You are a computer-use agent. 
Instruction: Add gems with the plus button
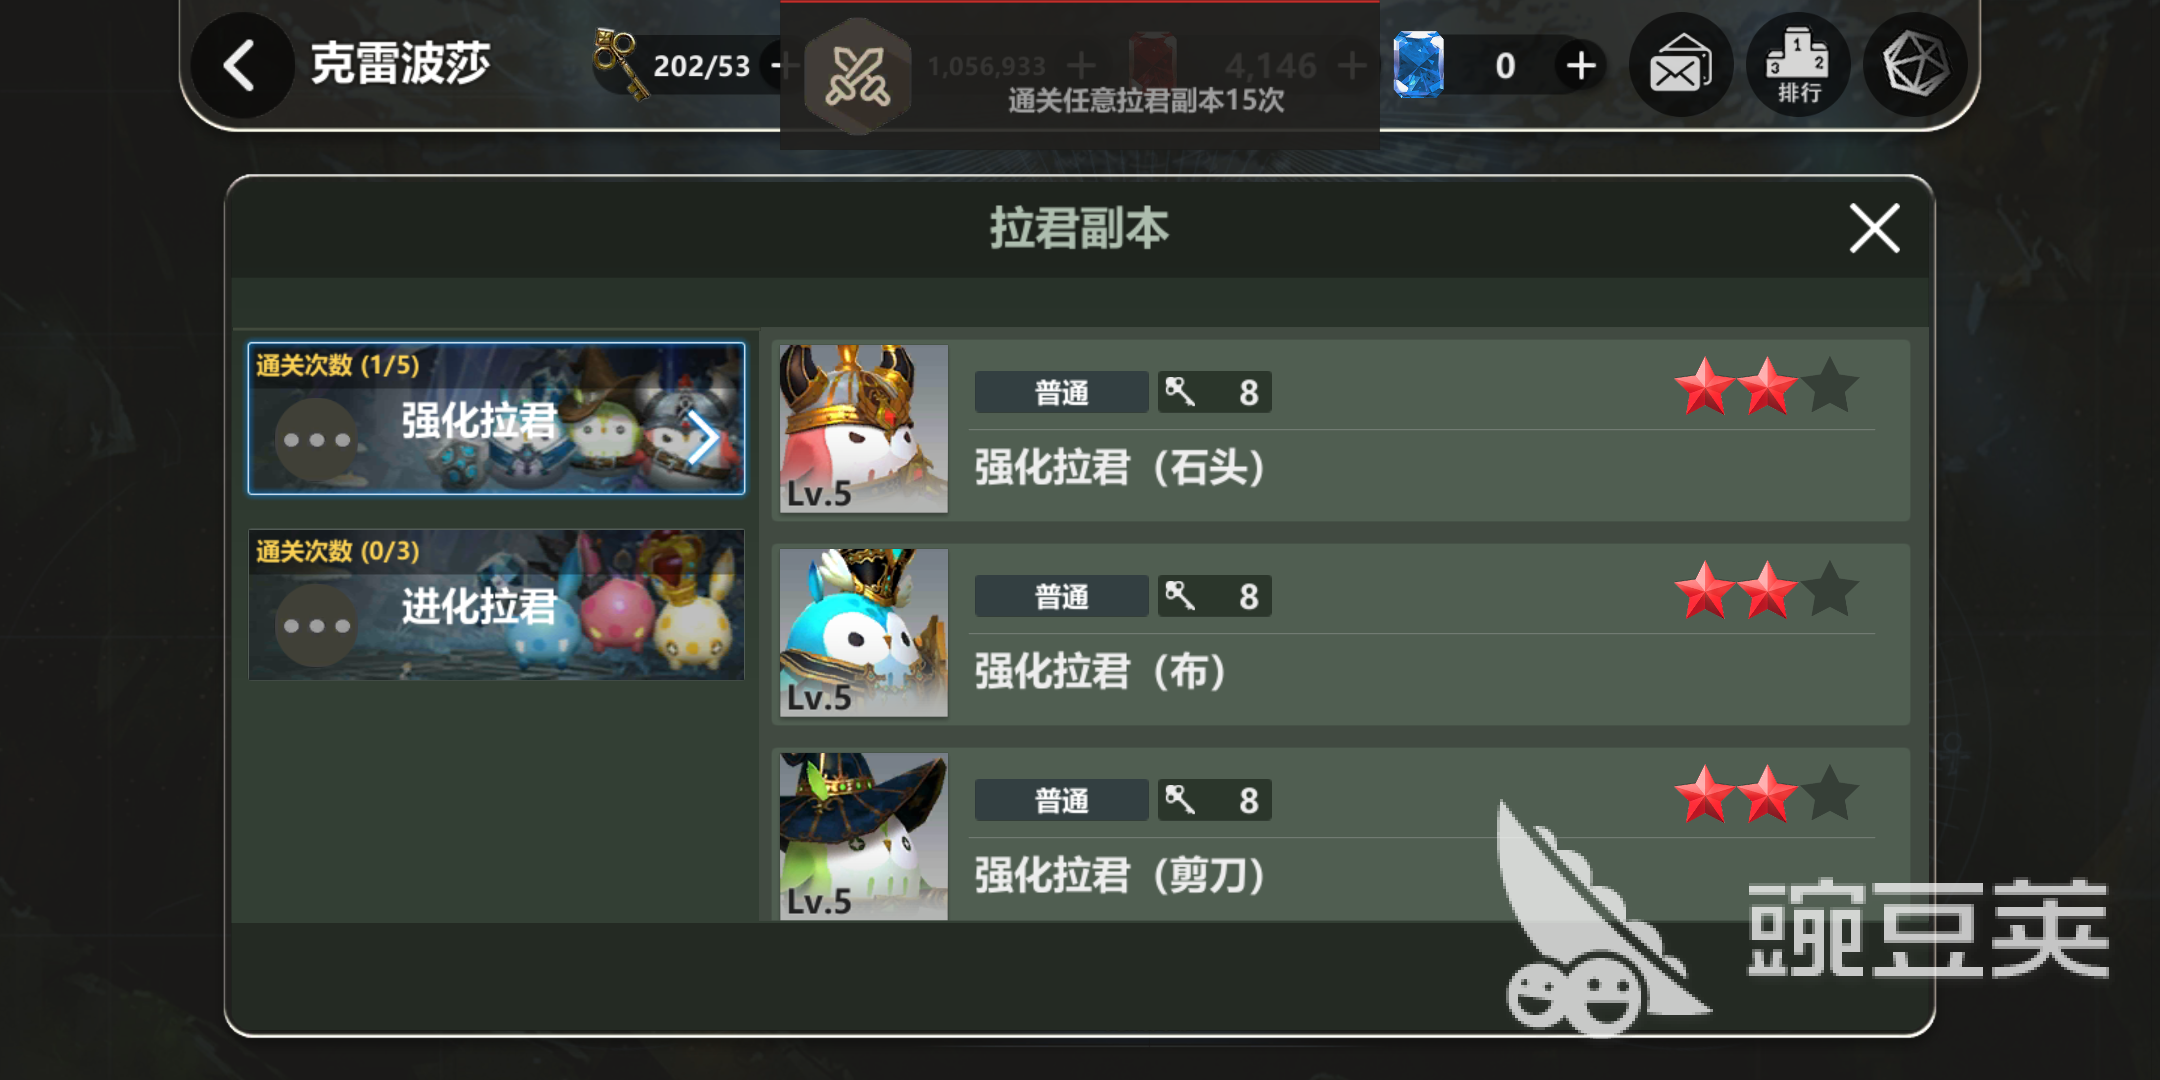pos(1581,66)
